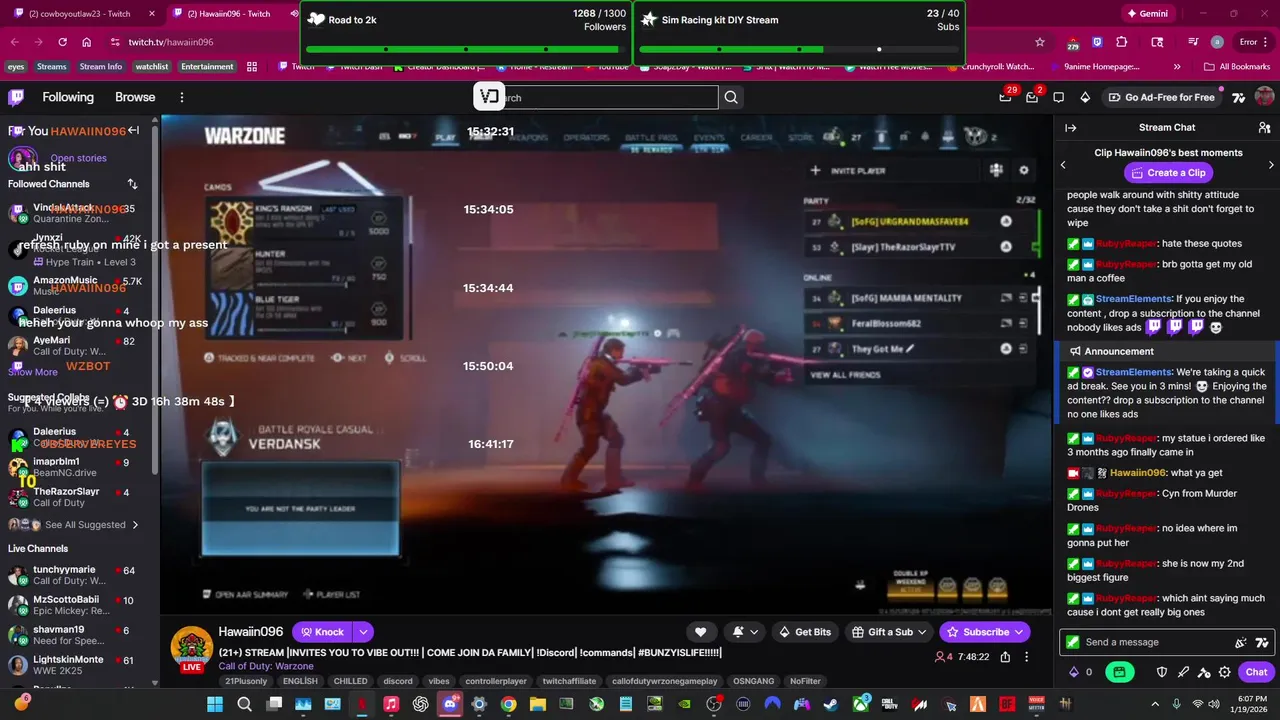The width and height of the screenshot is (1280, 720).
Task: Open Steam from the taskbar
Action: point(831,704)
